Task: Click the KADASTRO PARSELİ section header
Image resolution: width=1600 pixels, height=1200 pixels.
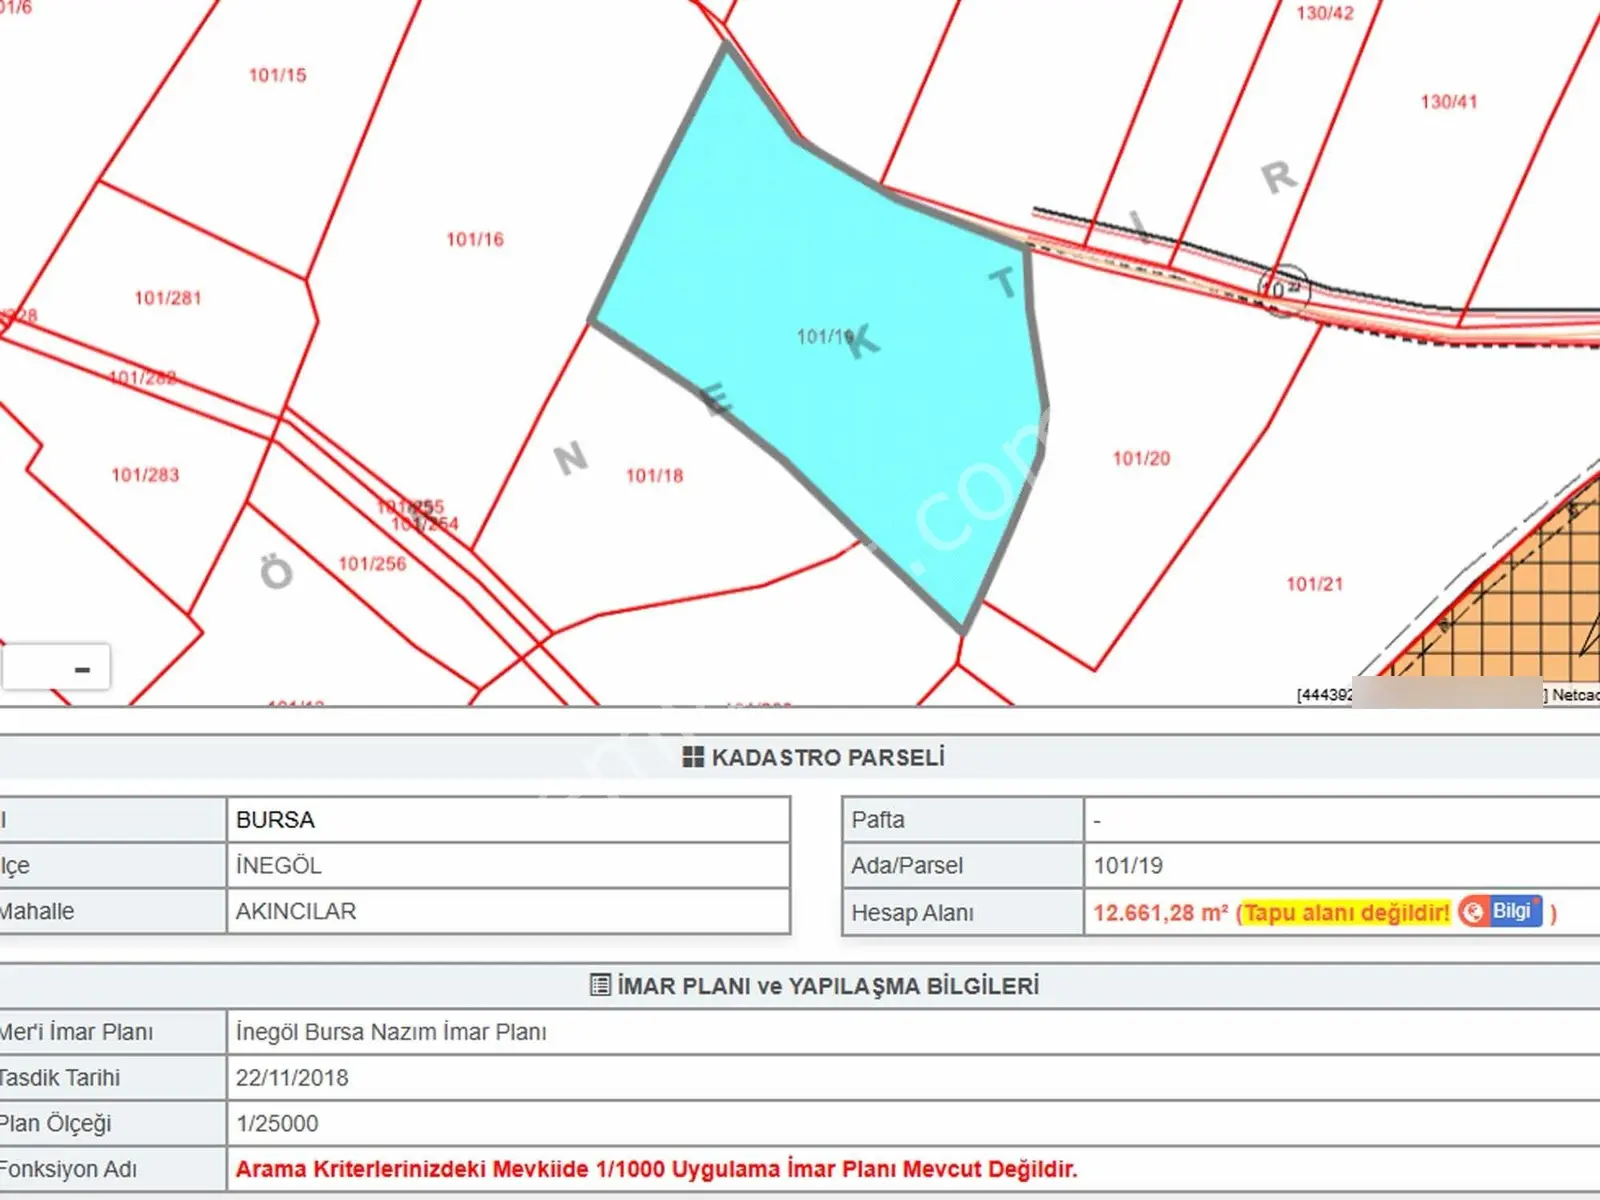Action: (813, 757)
